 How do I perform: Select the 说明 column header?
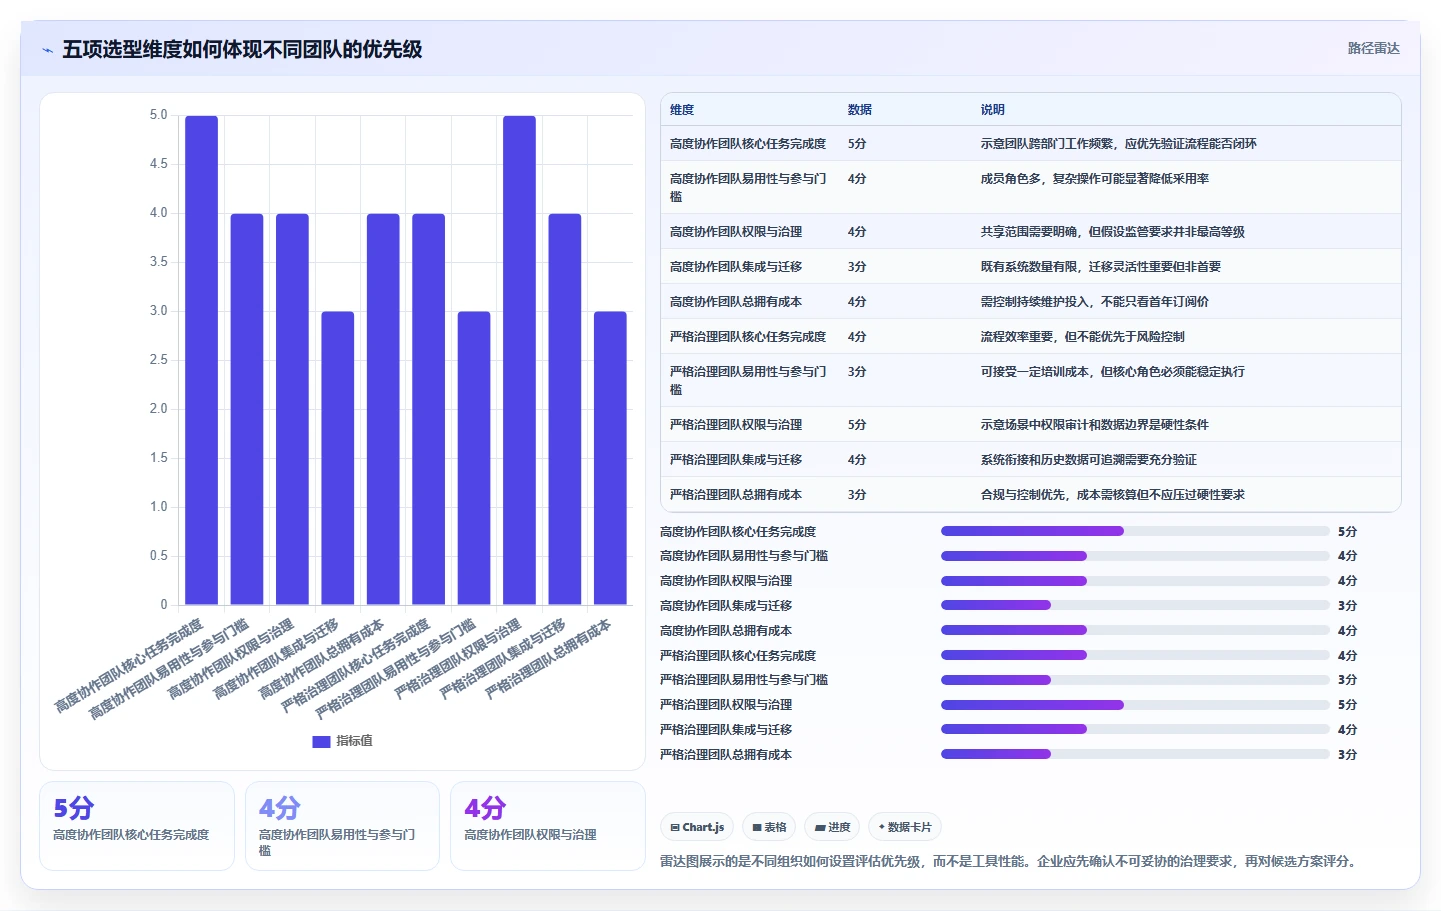[993, 110]
